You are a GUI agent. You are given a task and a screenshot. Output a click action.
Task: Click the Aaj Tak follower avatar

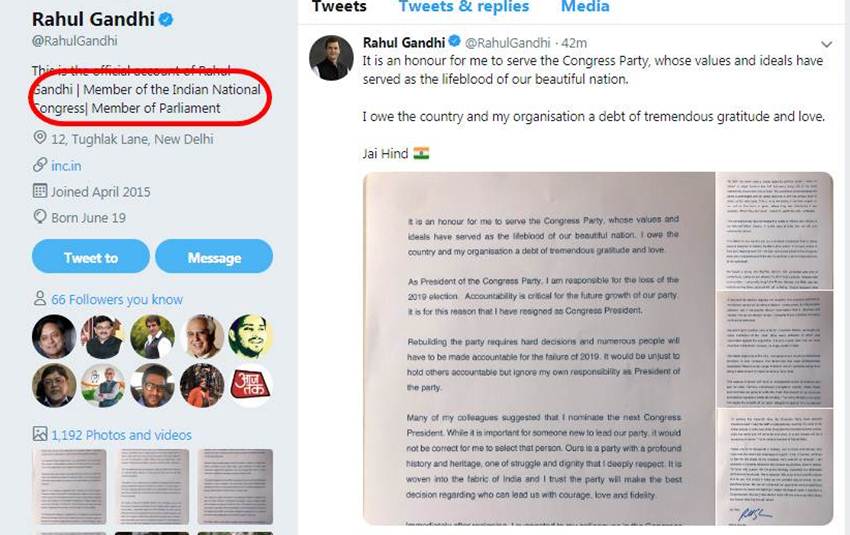250,385
